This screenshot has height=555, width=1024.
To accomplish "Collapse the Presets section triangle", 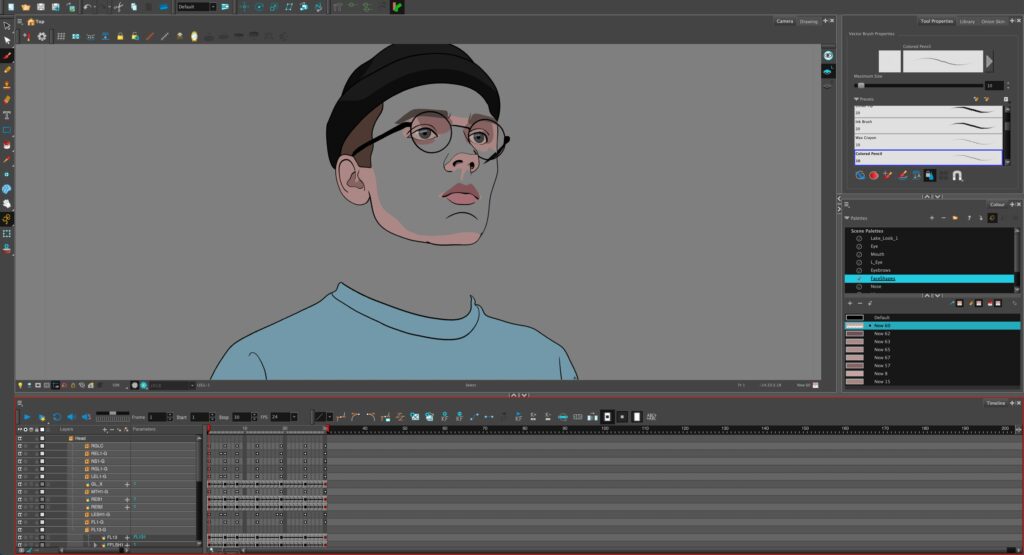I will click(856, 99).
